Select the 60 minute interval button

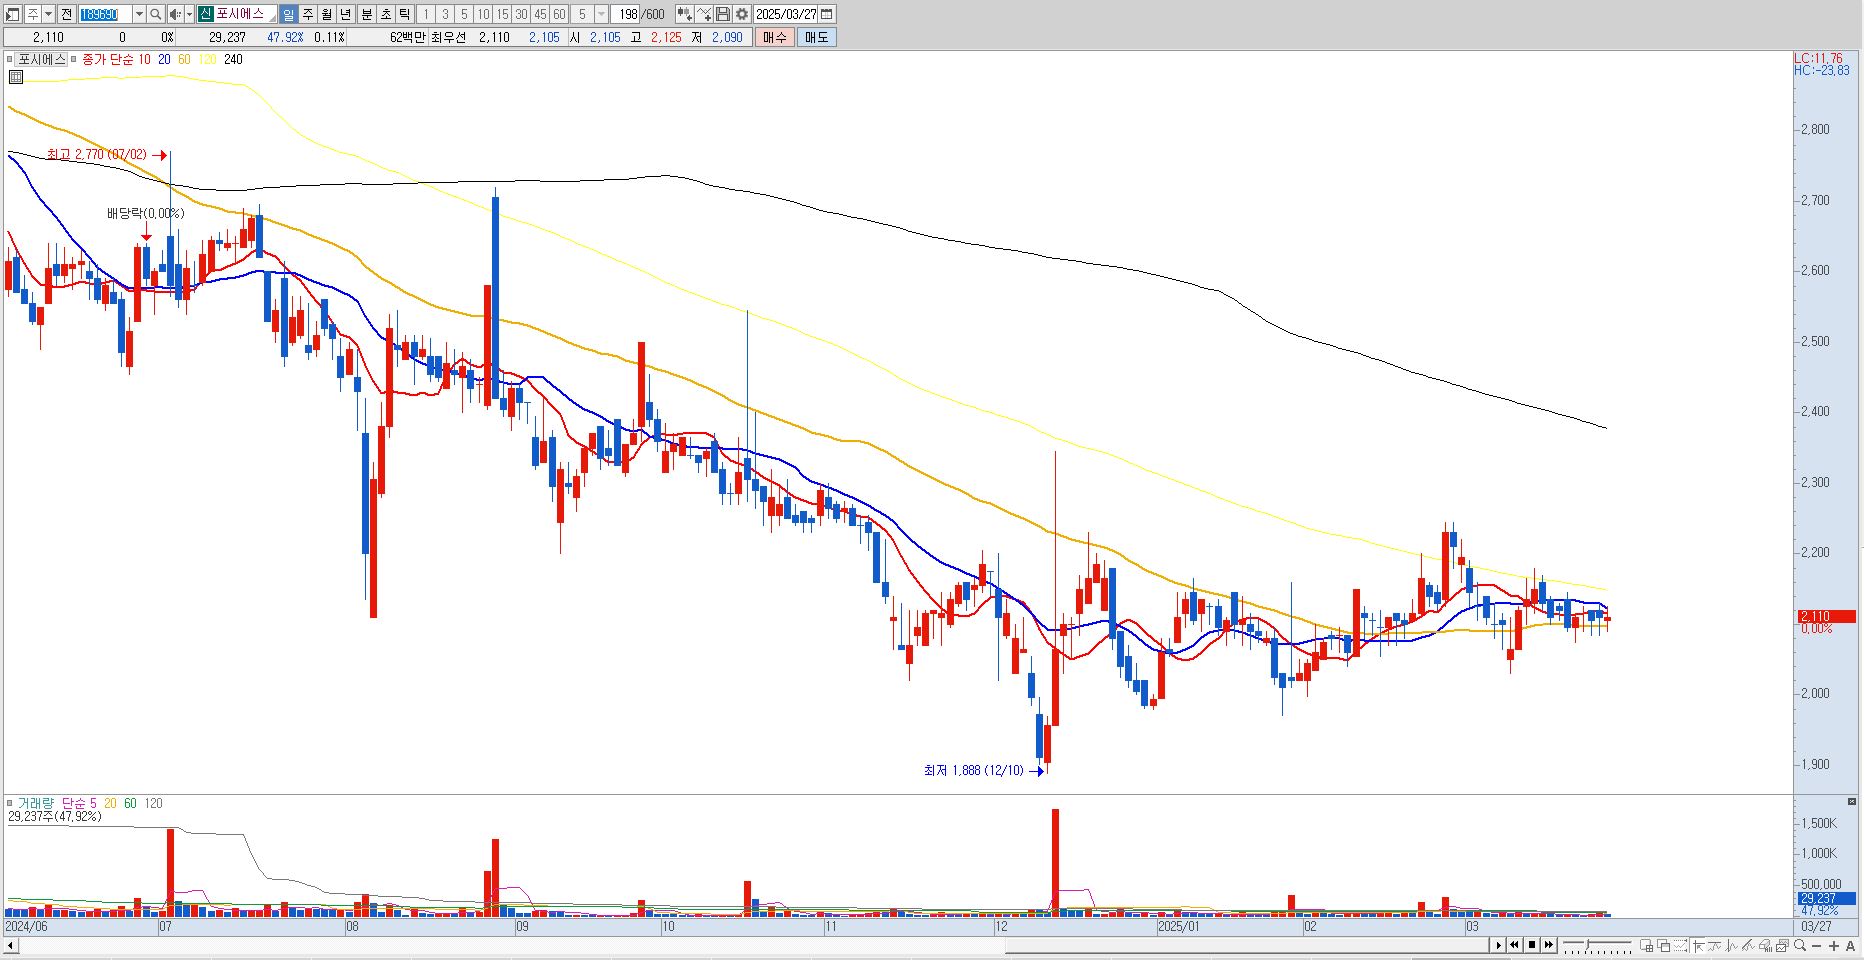pyautogui.click(x=559, y=14)
